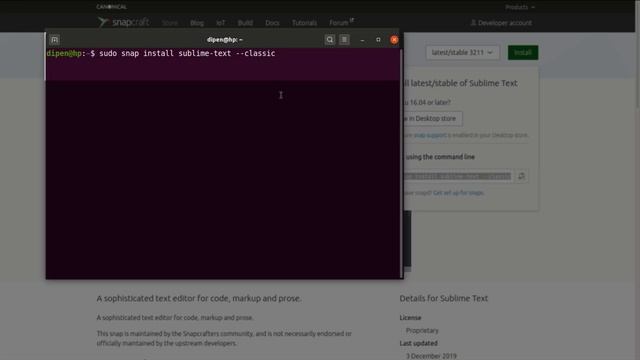Screen dimensions: 640x360
Task: Maximize the terminal window
Action: pos(378,40)
